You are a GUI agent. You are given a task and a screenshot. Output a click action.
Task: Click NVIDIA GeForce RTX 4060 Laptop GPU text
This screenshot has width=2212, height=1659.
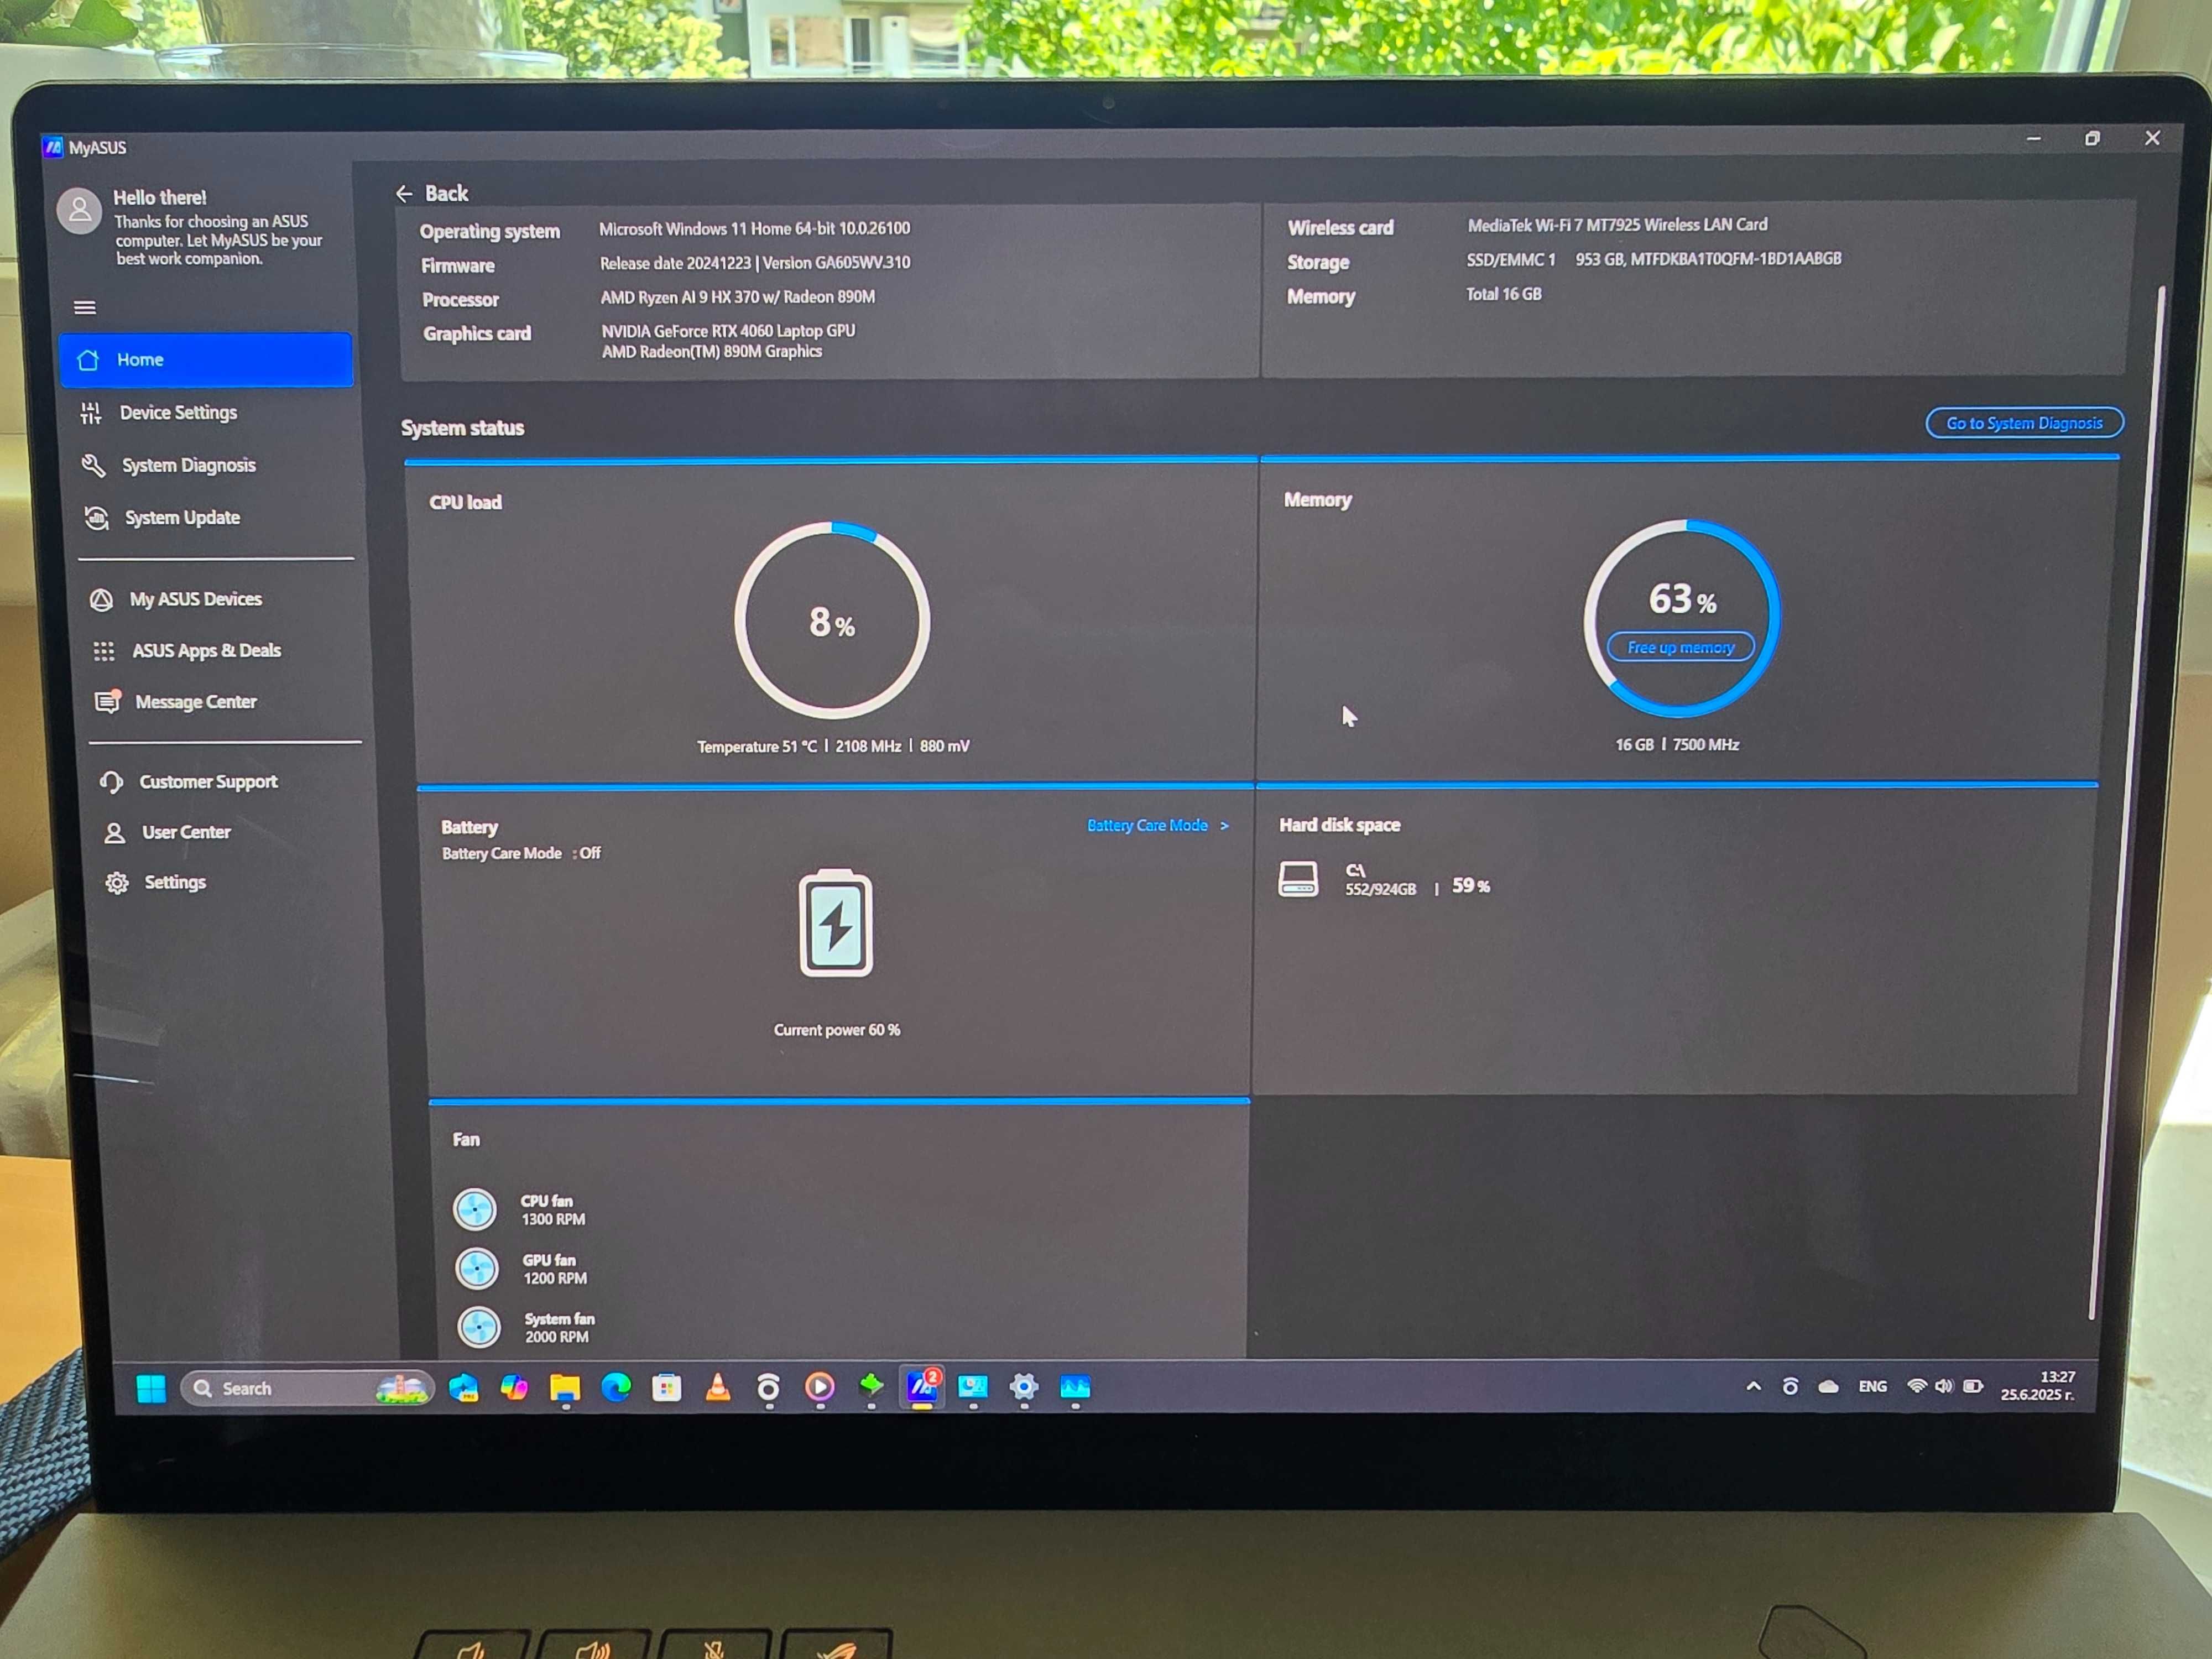[728, 331]
